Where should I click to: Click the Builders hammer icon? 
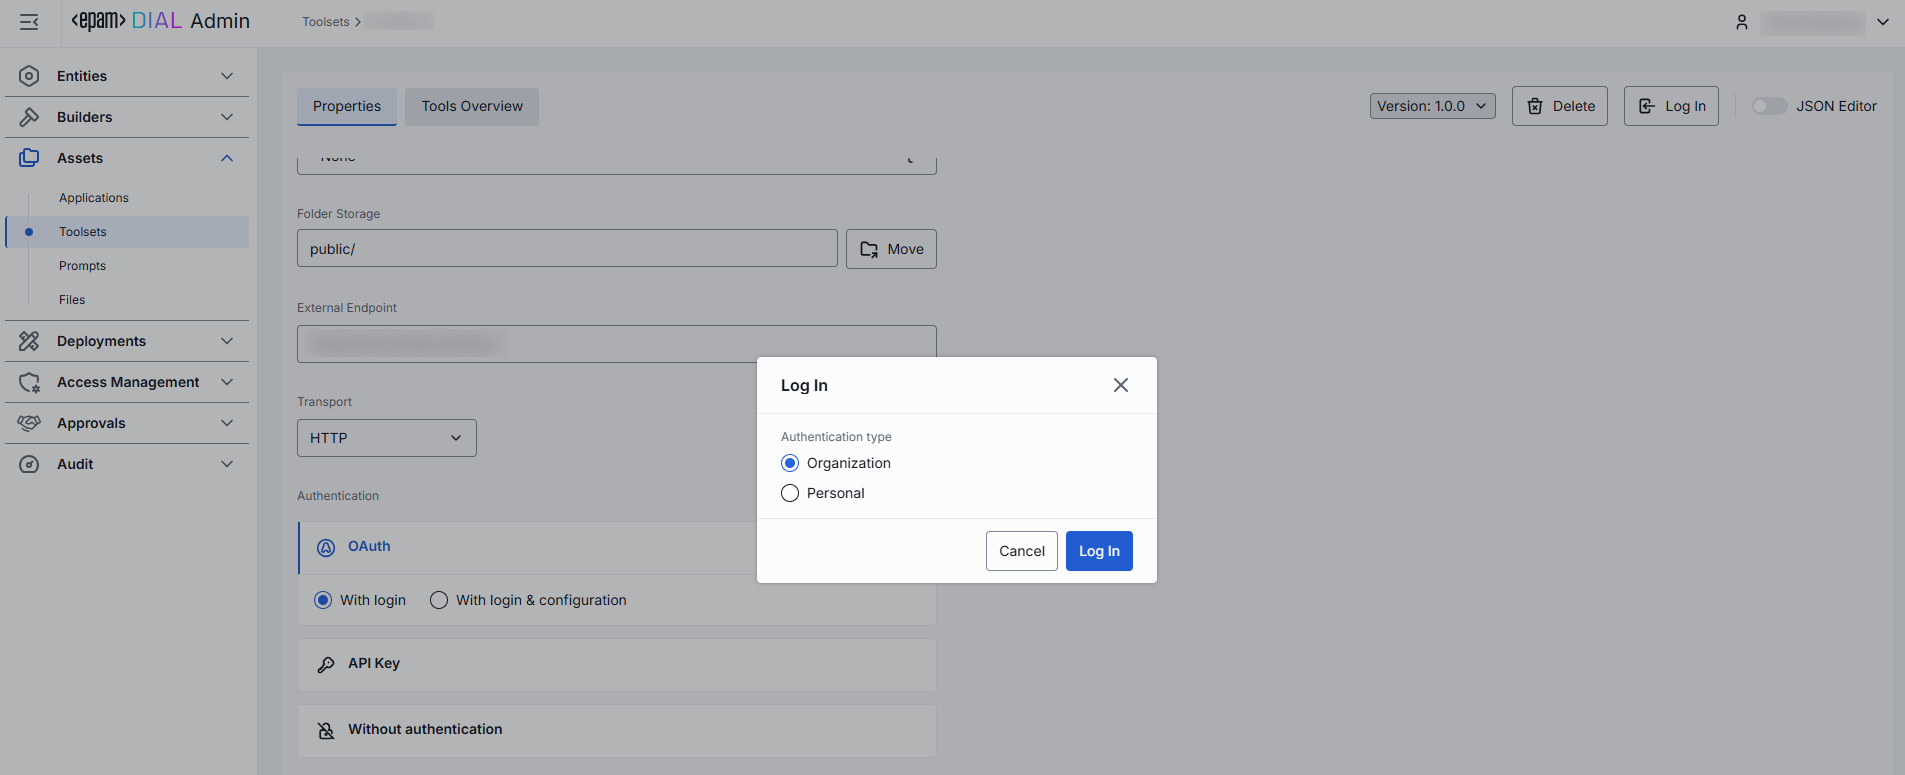29,117
